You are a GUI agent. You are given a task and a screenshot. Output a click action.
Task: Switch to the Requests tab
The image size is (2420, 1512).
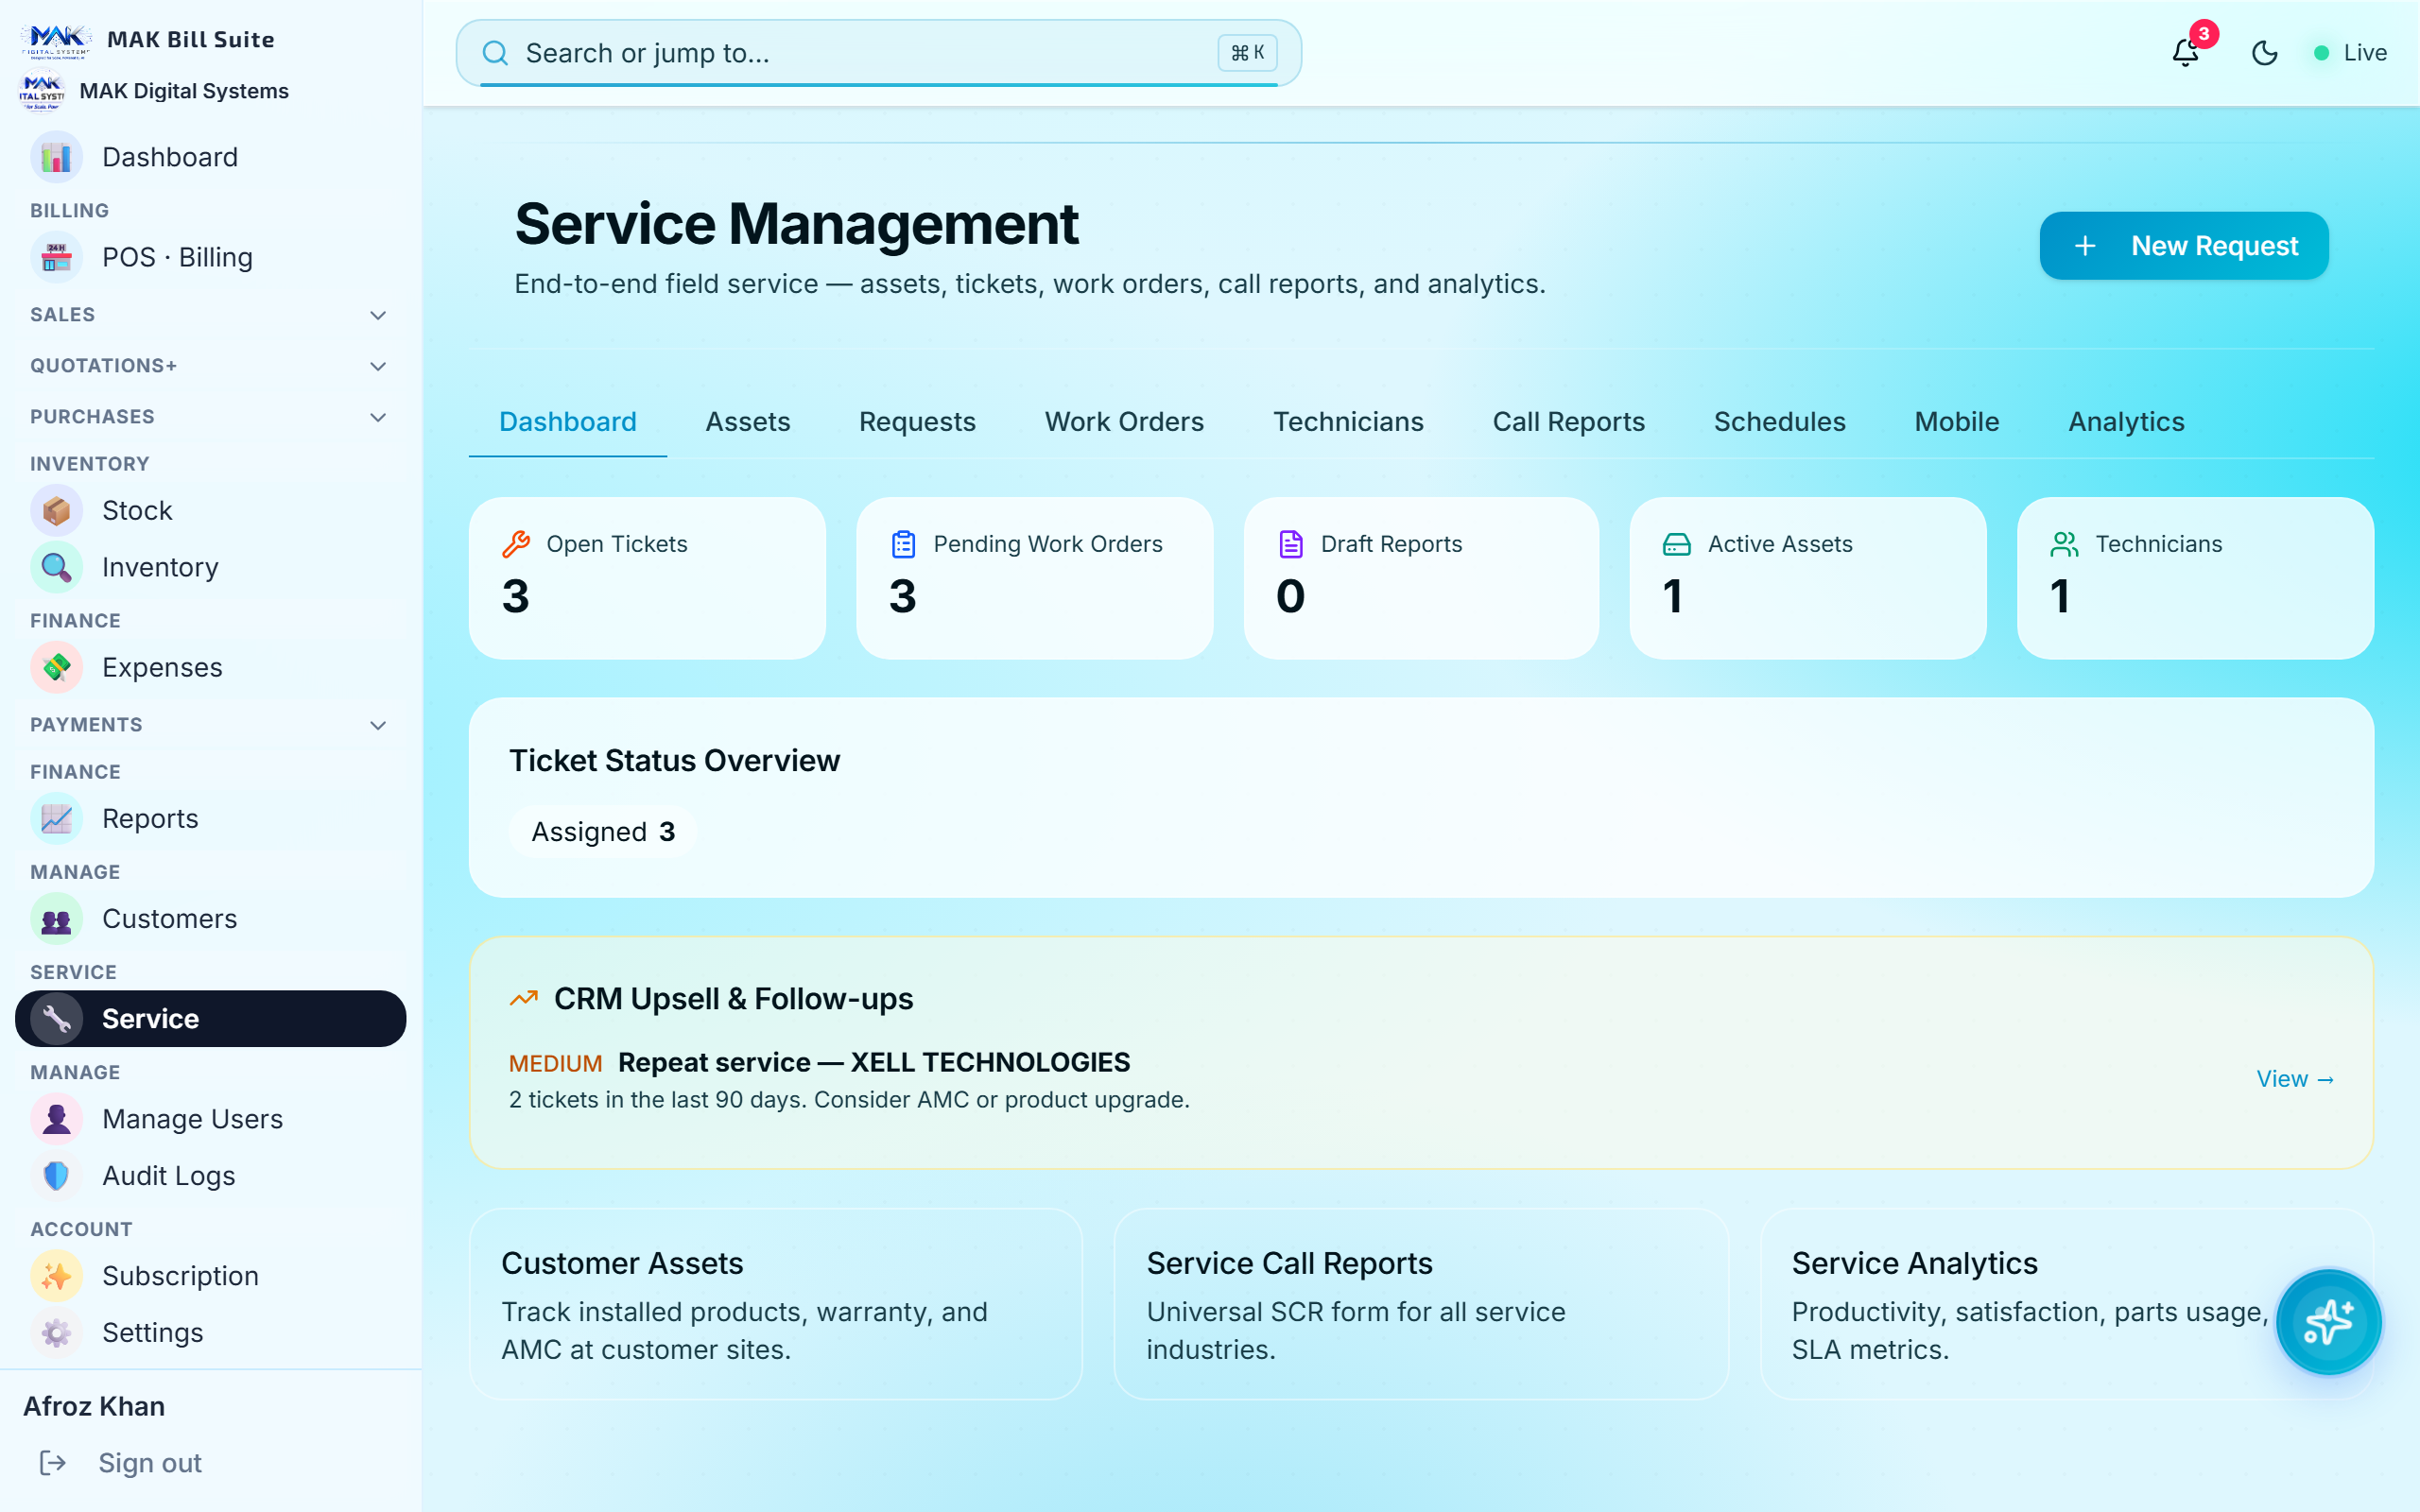[x=917, y=422]
